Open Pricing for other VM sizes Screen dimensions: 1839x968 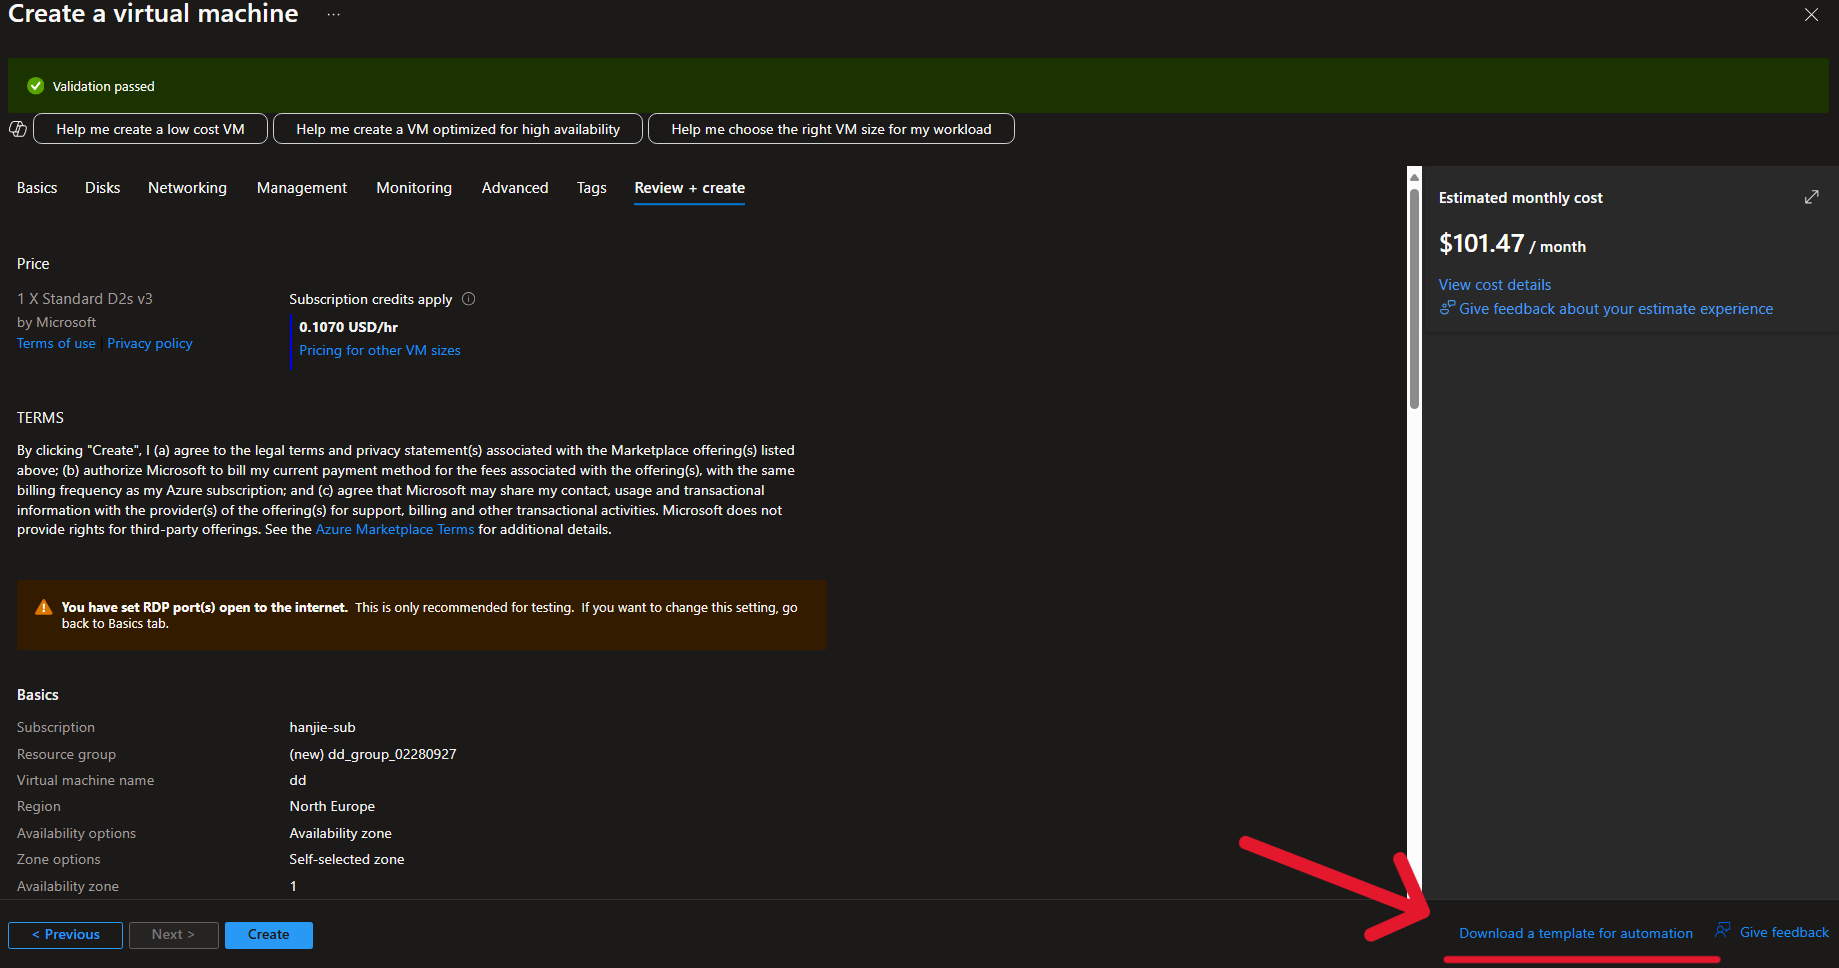pyautogui.click(x=379, y=351)
